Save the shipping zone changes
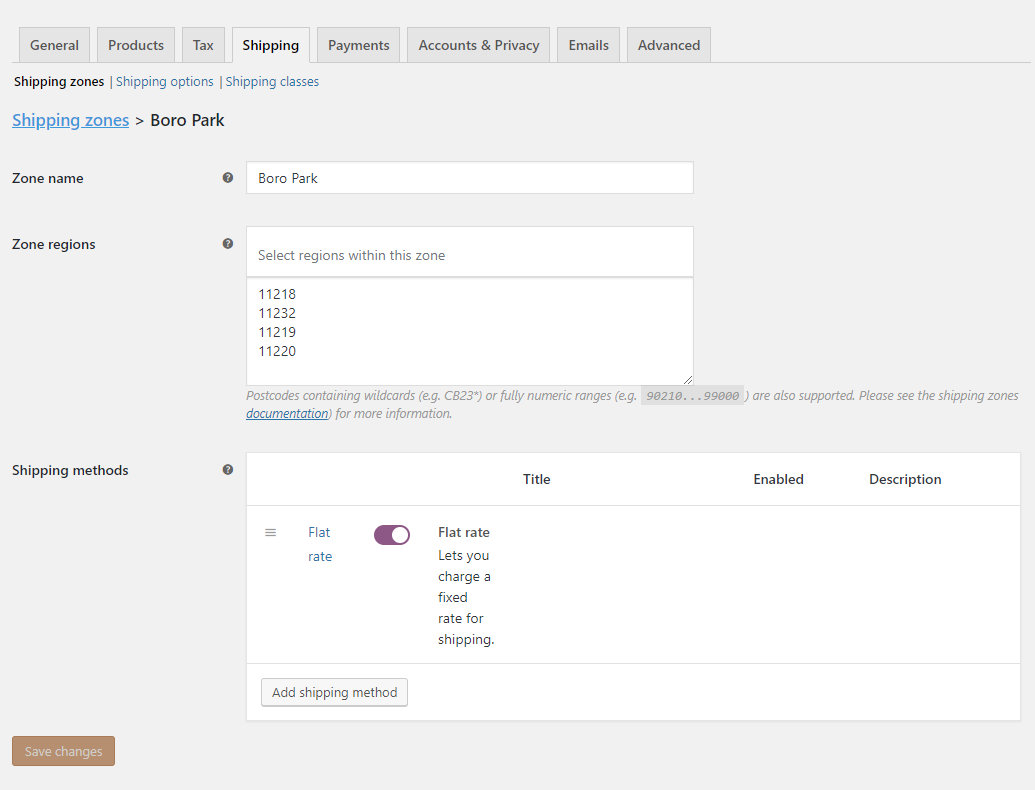Image resolution: width=1035 pixels, height=790 pixels. tap(63, 750)
